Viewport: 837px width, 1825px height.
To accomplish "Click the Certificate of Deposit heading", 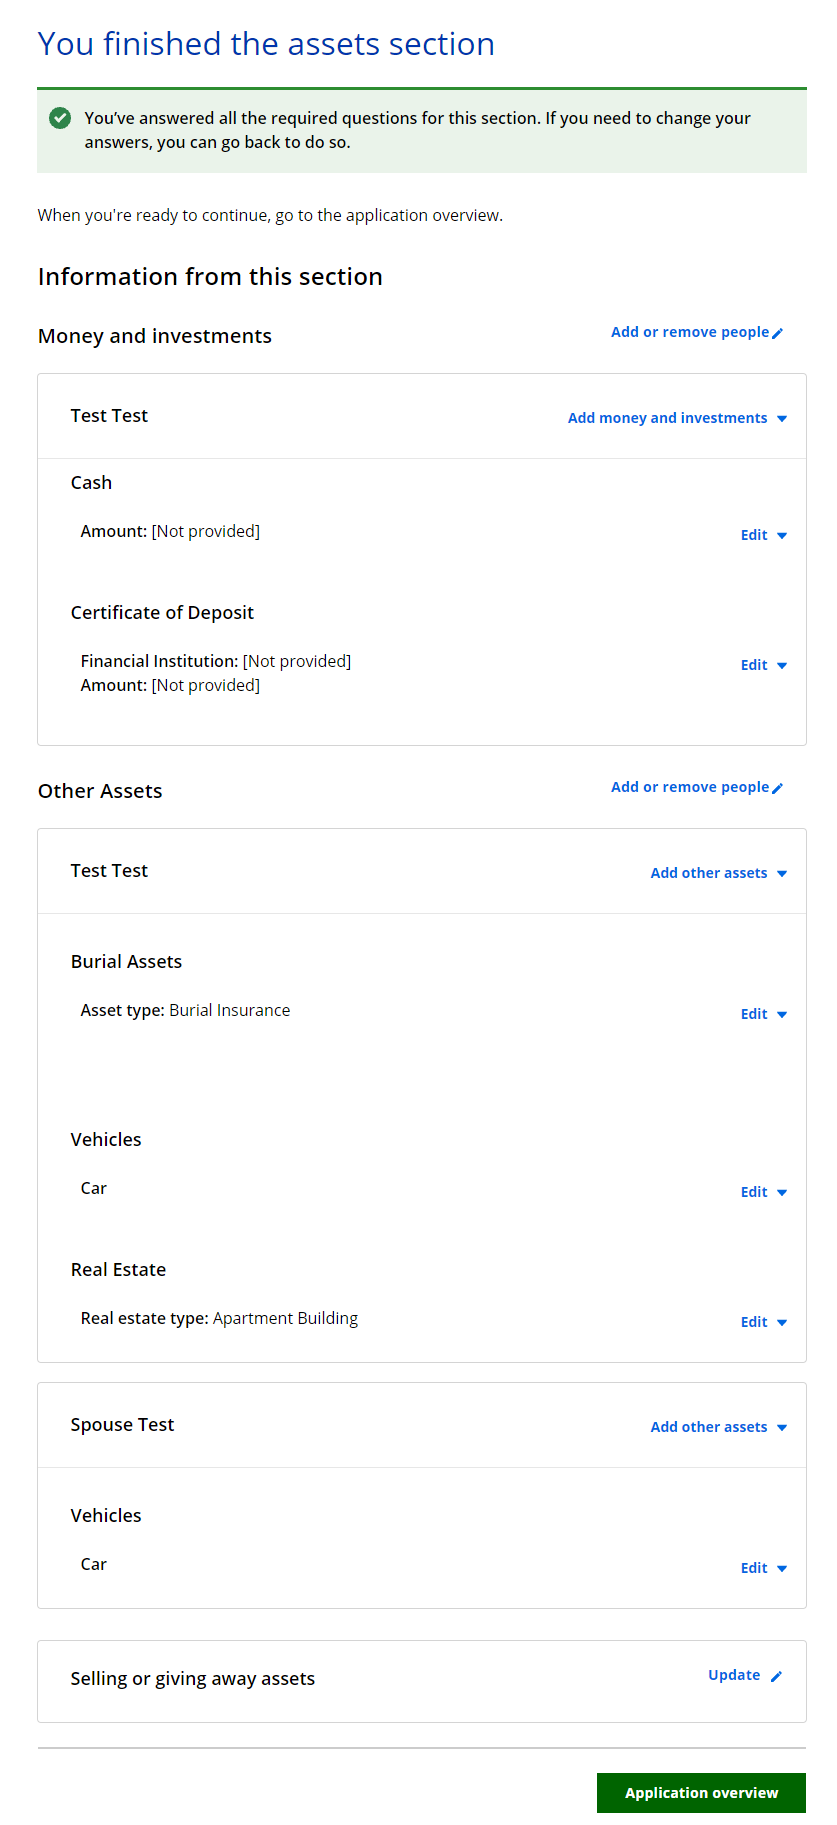I will coord(162,613).
